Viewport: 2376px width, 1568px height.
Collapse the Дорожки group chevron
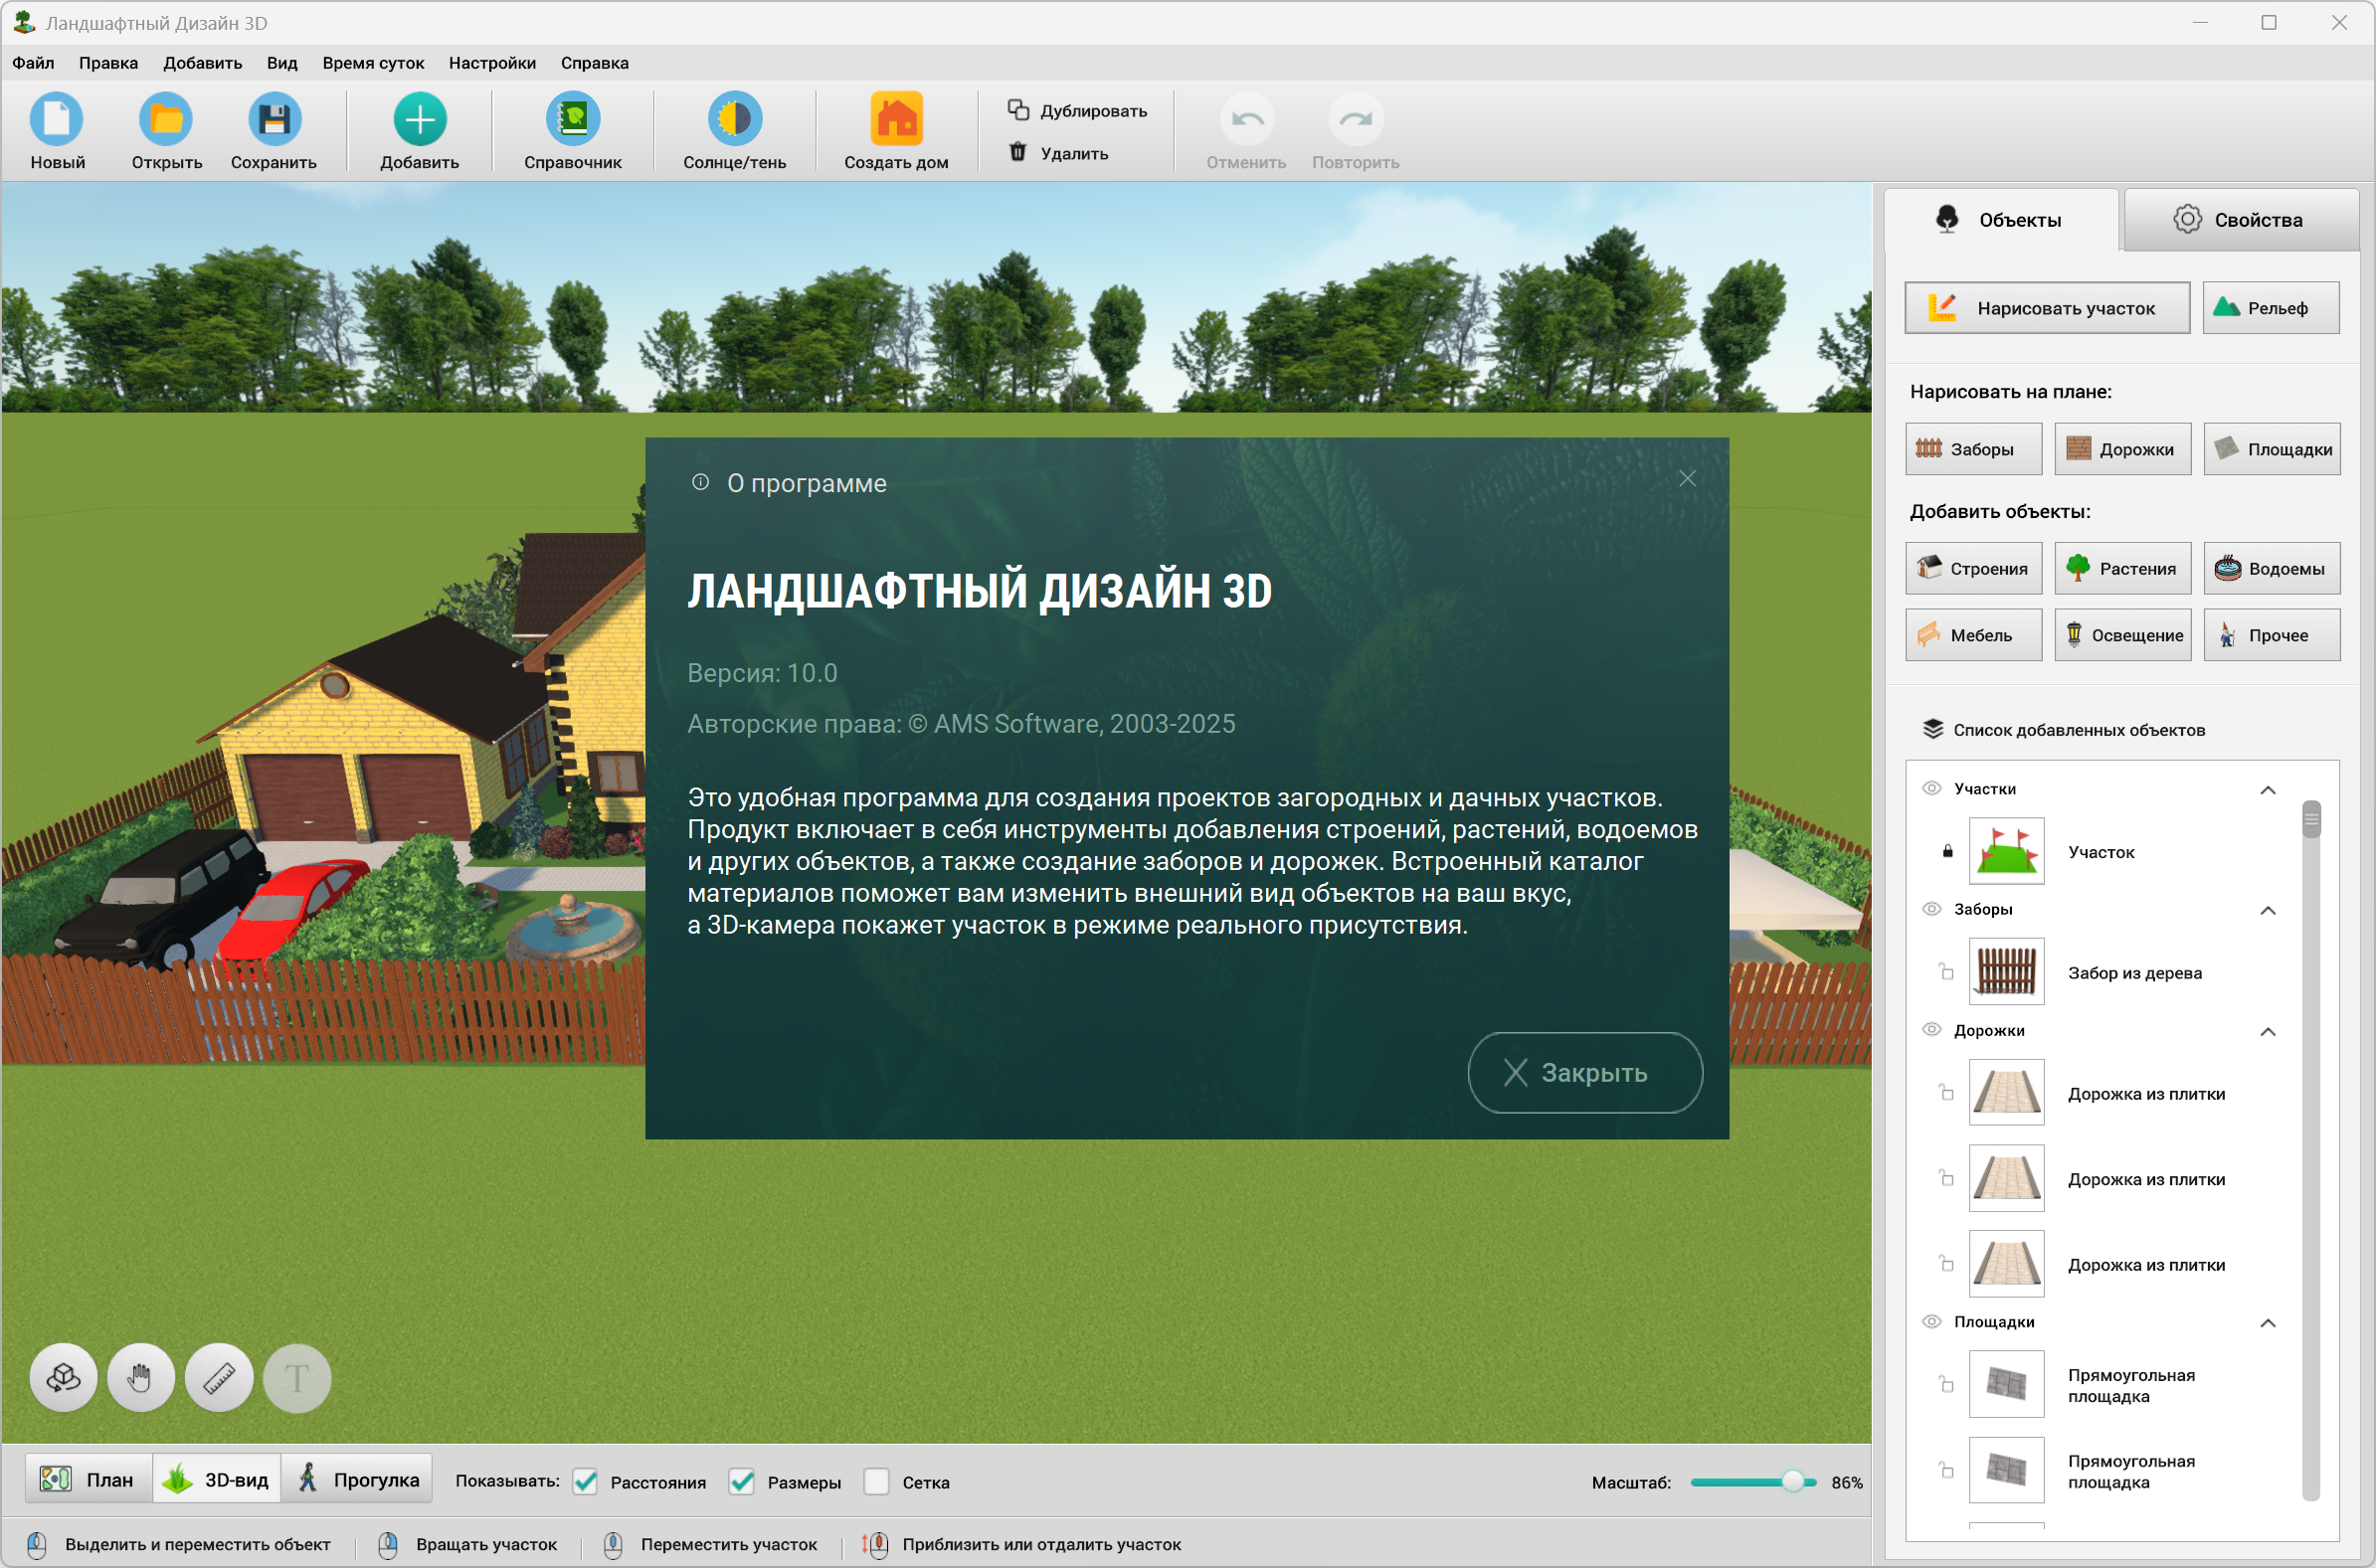(x=2267, y=1032)
